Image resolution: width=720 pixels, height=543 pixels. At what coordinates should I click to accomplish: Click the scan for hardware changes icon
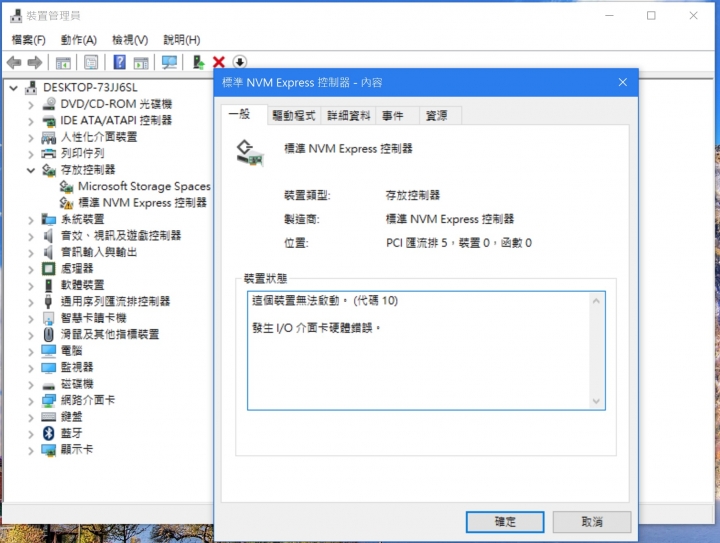(169, 62)
